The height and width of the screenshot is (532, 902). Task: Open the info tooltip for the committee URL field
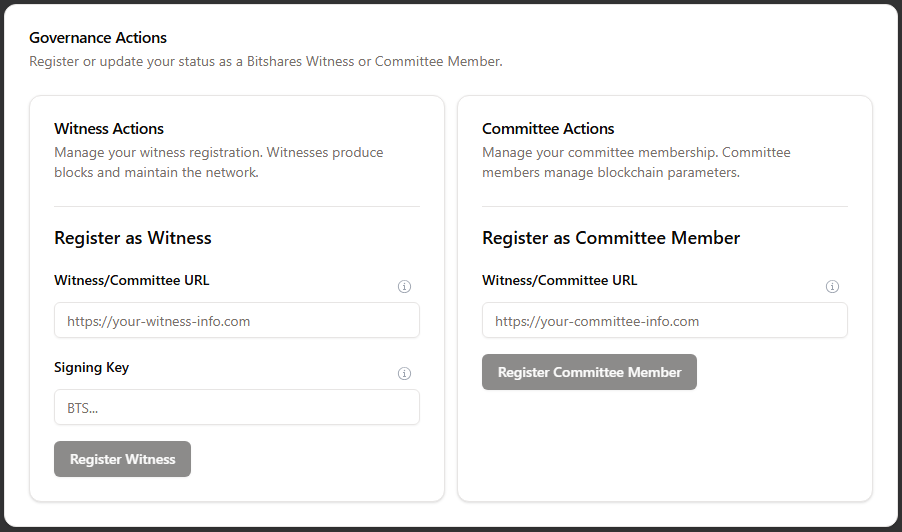point(832,286)
